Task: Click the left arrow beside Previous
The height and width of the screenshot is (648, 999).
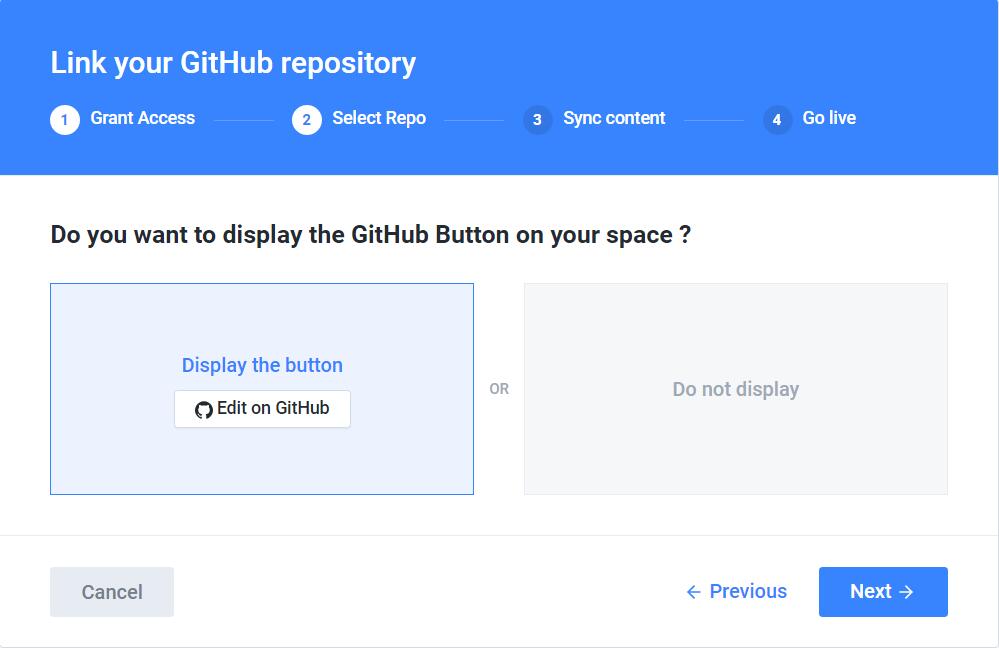Action: pos(692,591)
